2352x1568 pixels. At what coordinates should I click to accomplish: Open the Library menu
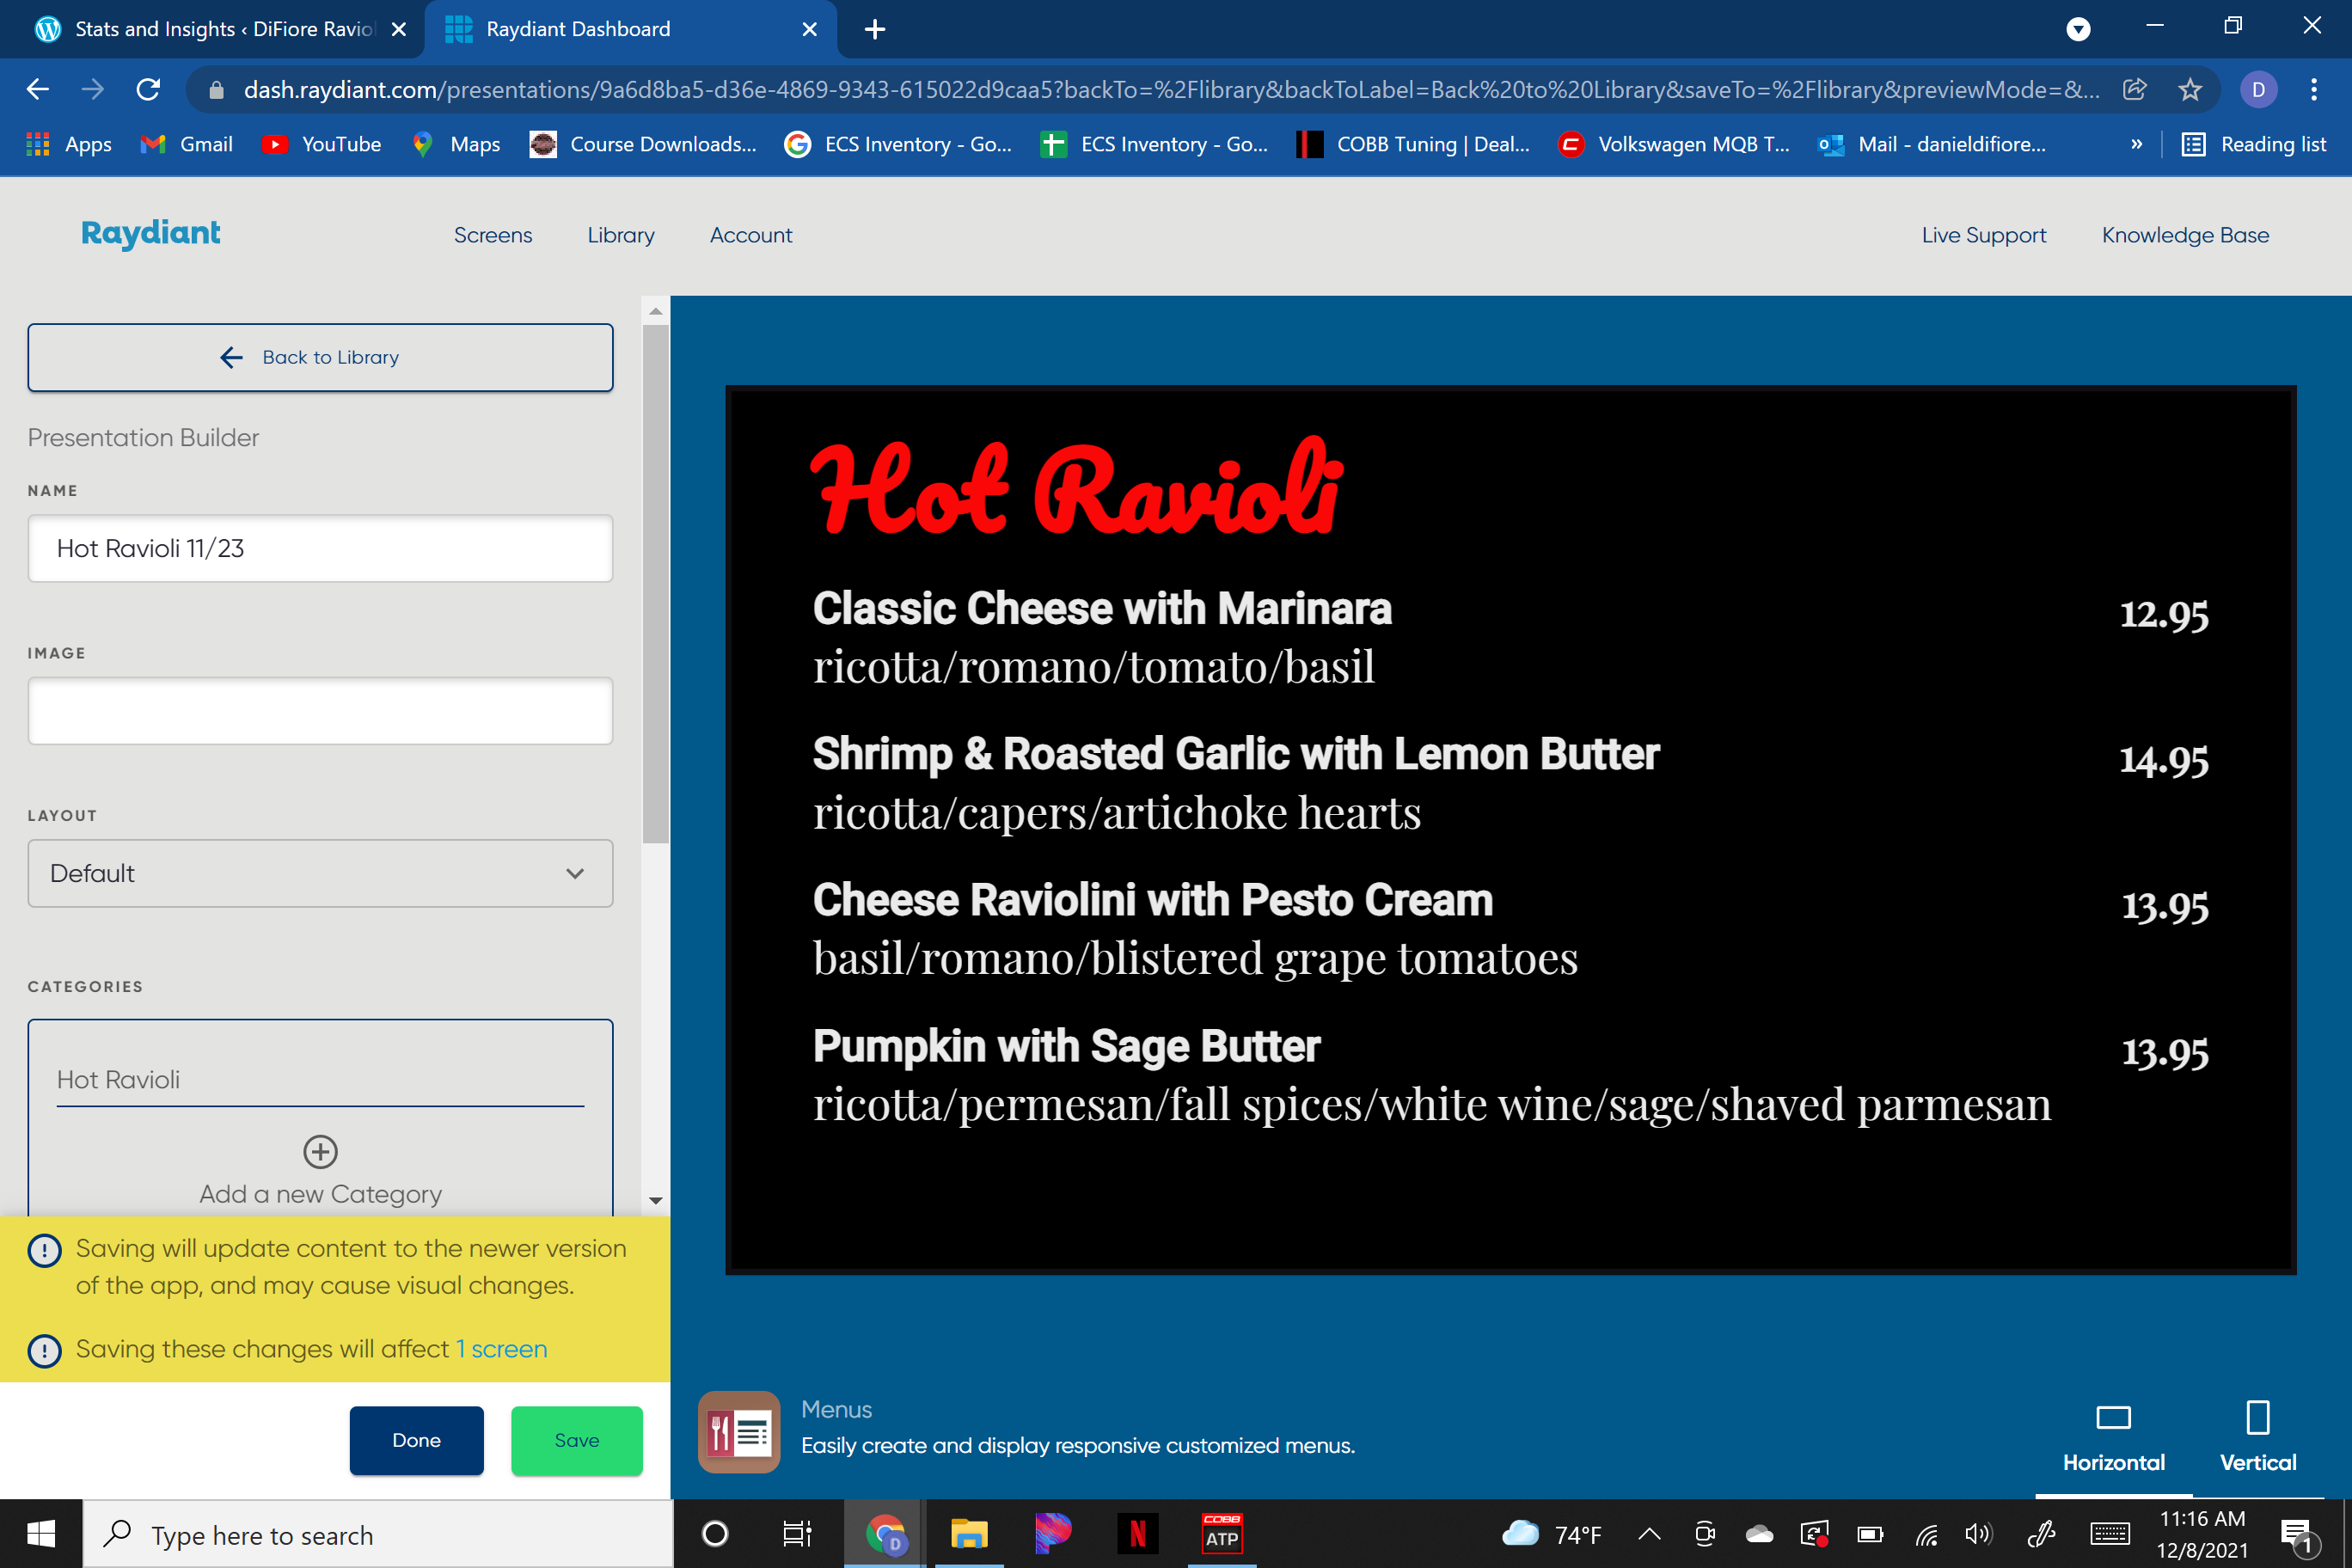[x=620, y=235]
